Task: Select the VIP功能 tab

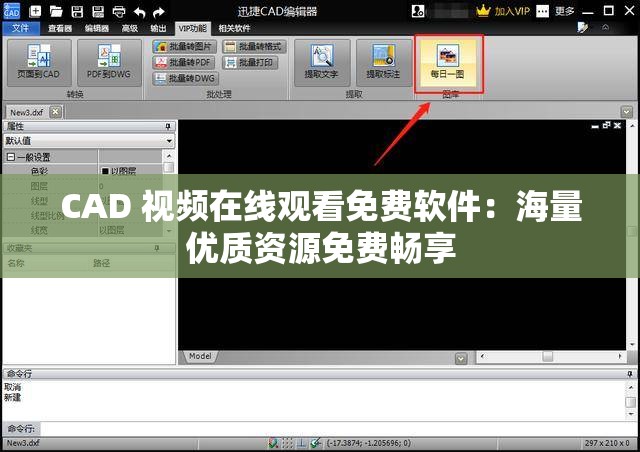Action: pyautogui.click(x=193, y=28)
